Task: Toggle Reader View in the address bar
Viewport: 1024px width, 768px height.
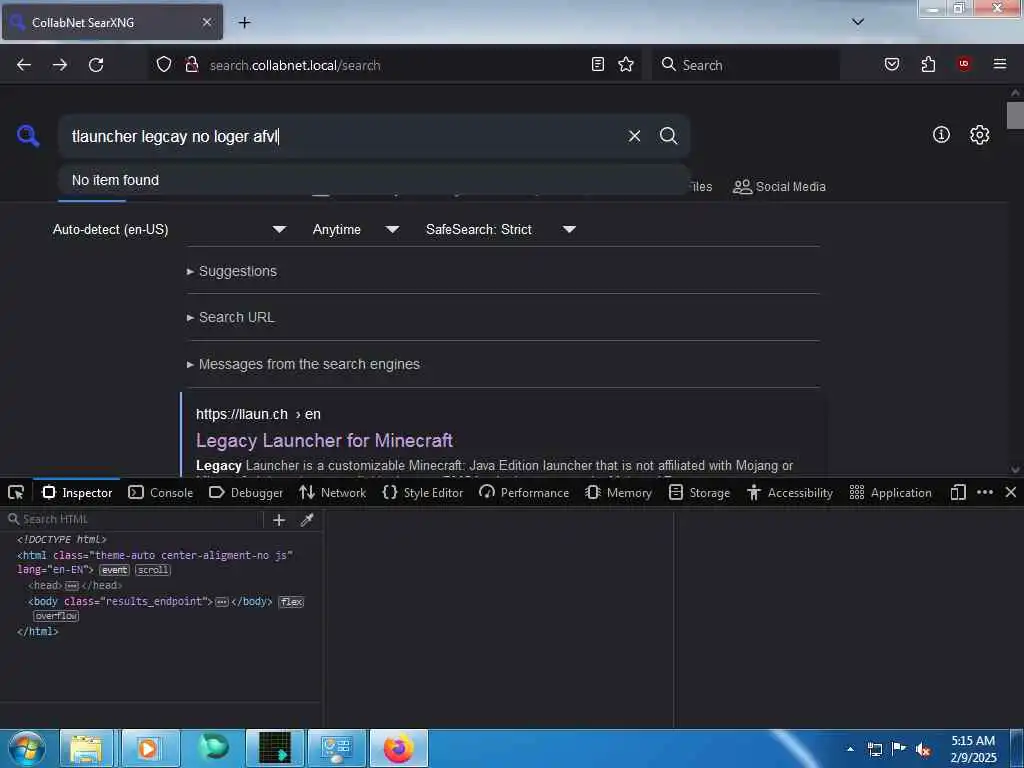Action: click(598, 64)
